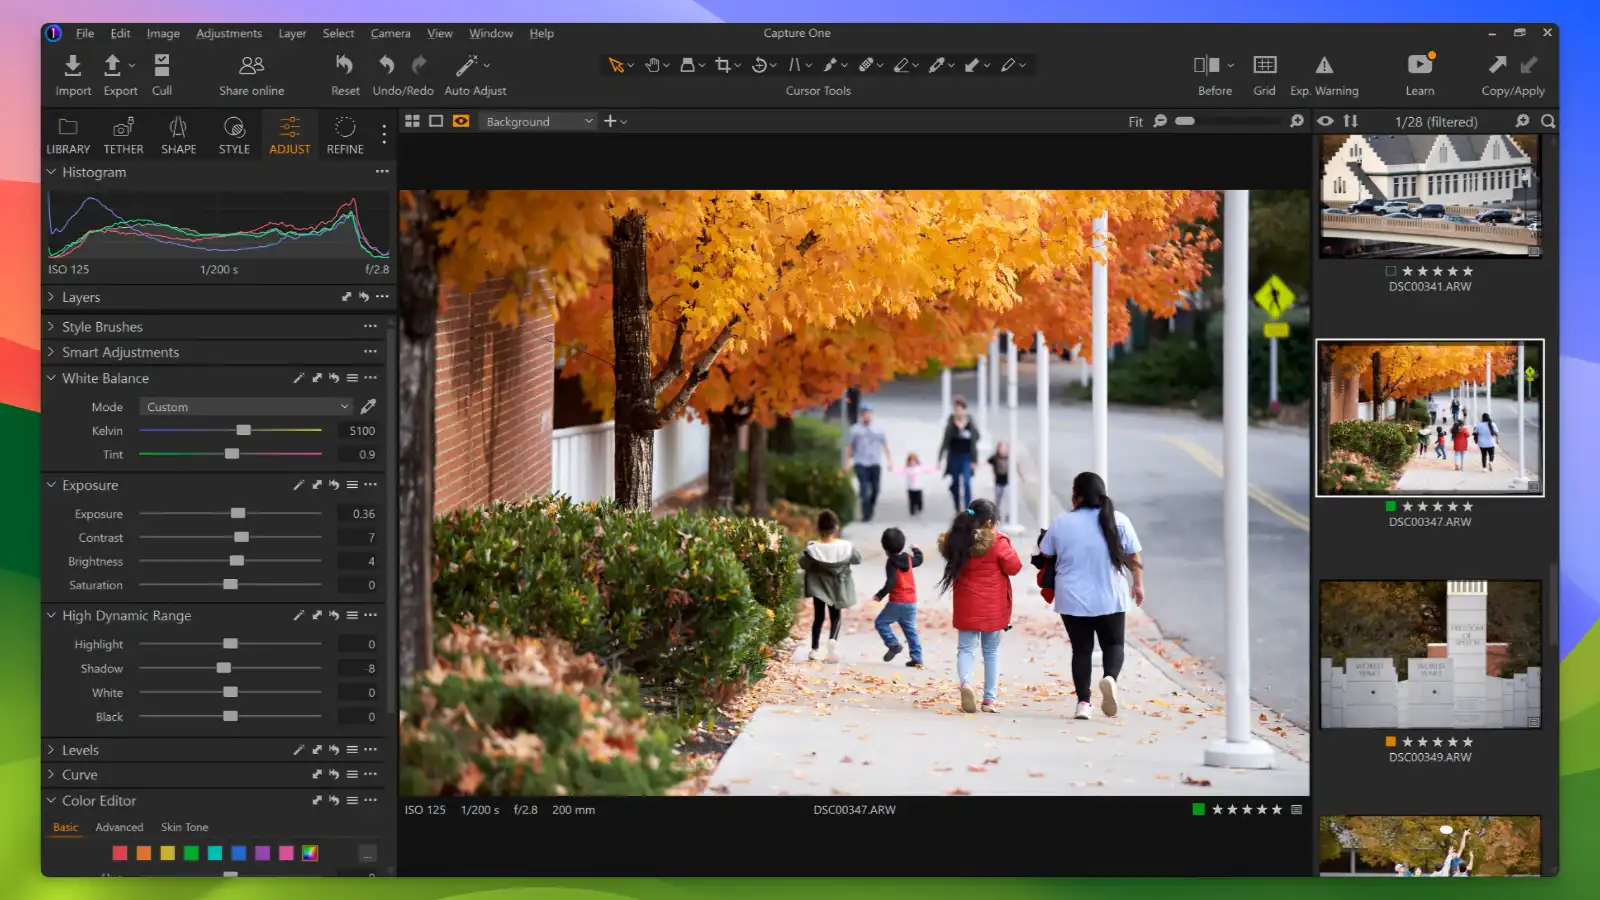Open the White Balance Mode dropdown

[x=244, y=406]
